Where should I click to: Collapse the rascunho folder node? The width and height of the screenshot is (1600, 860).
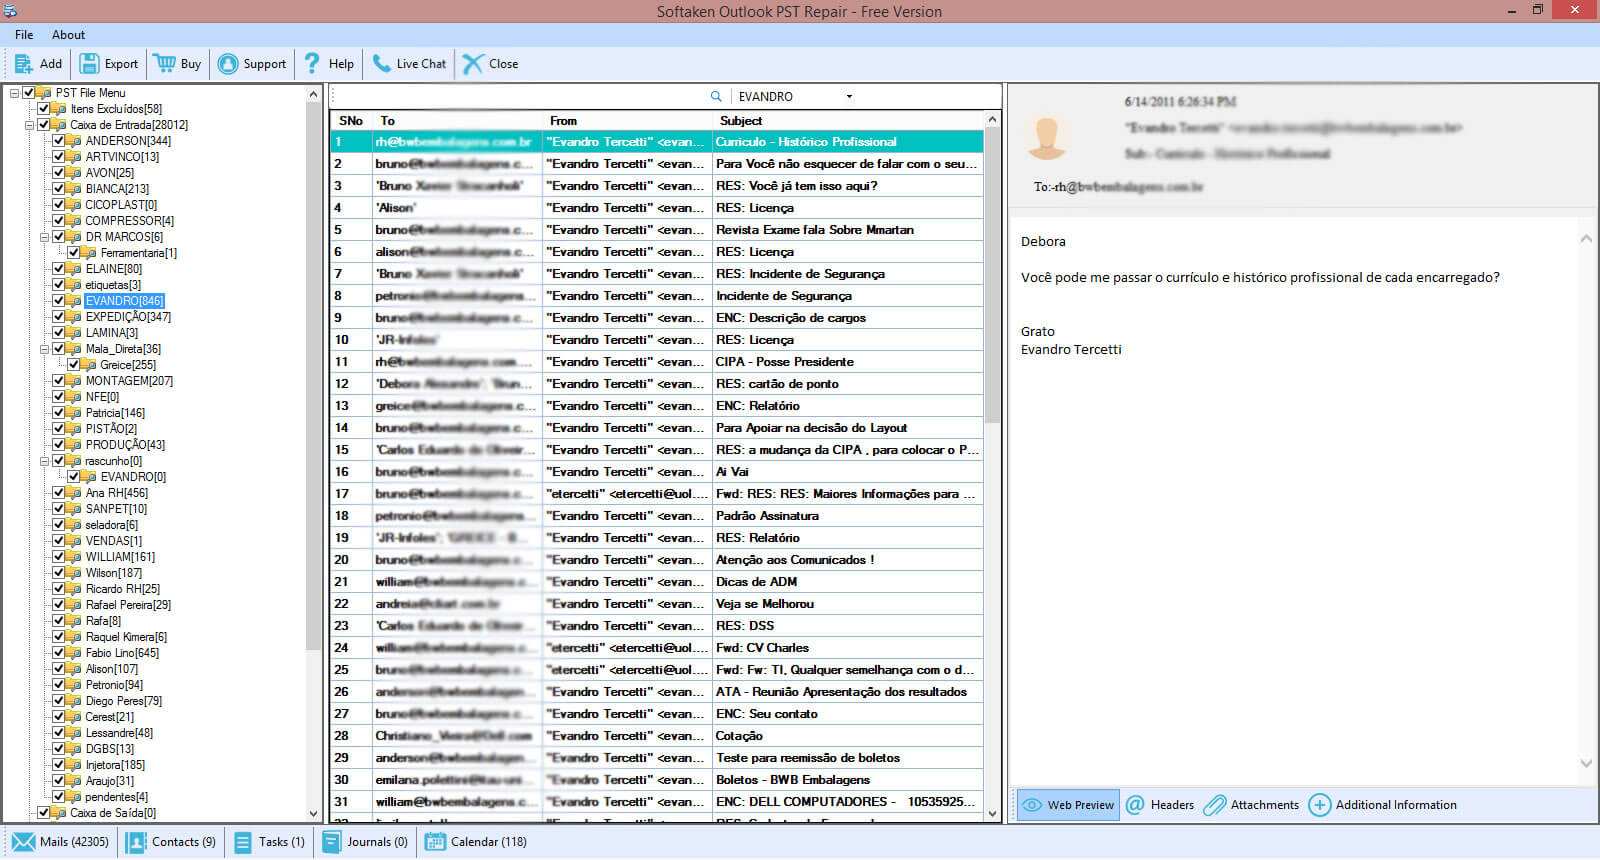[x=44, y=461]
